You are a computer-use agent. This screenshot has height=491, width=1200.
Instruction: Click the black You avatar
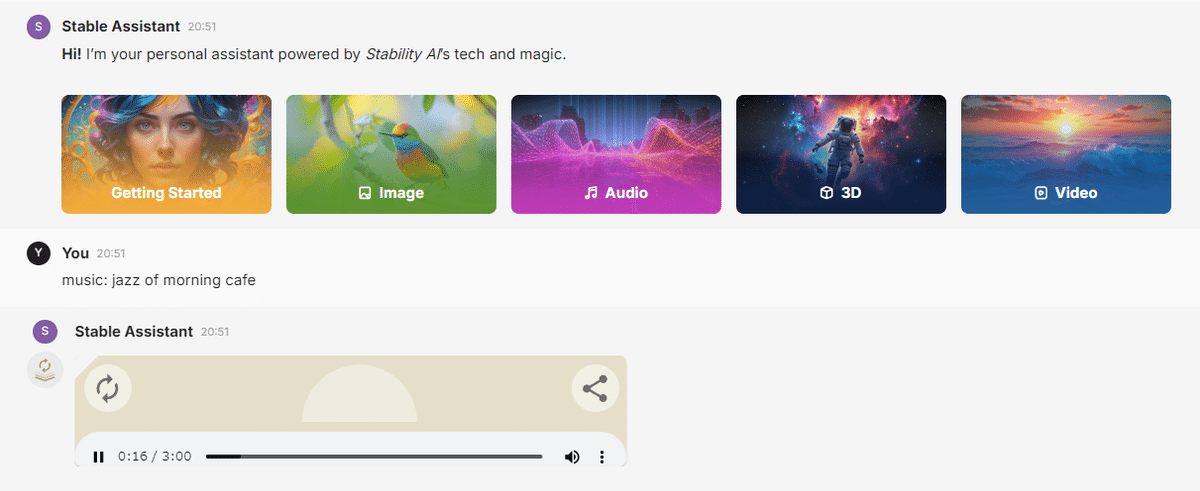(x=38, y=254)
